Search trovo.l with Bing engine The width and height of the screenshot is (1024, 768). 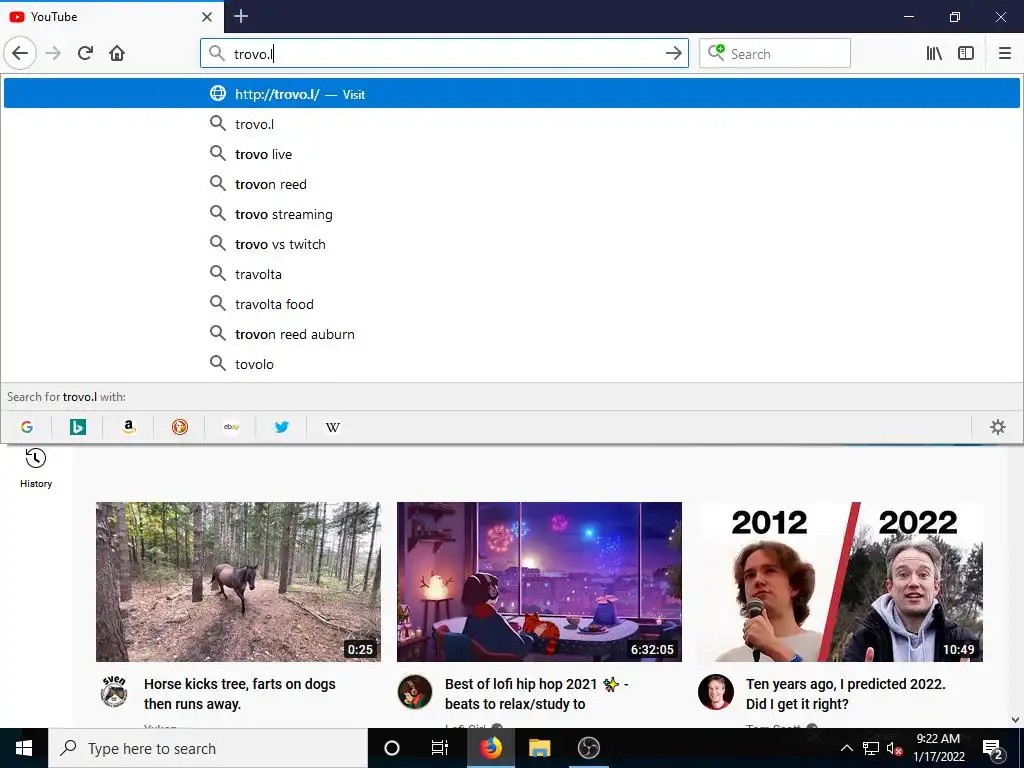[x=78, y=427]
